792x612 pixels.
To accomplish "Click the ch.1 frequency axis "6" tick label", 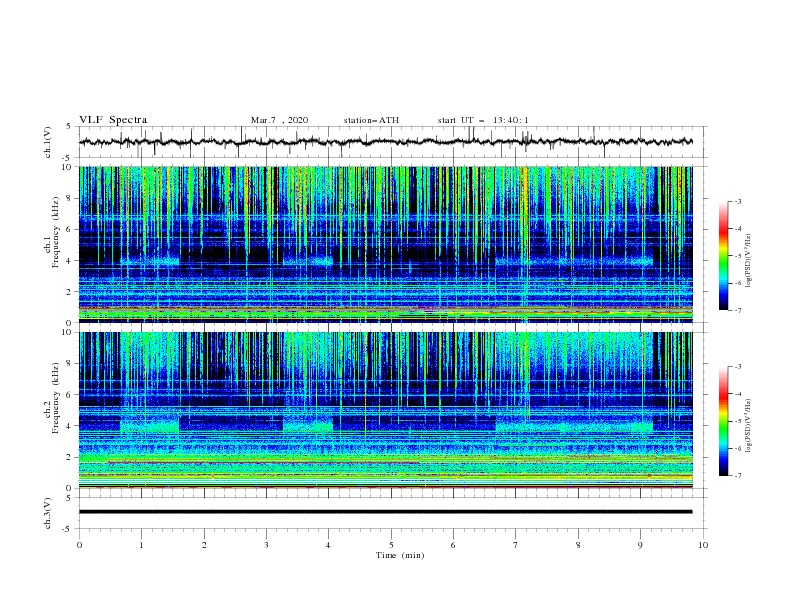I will (x=70, y=229).
